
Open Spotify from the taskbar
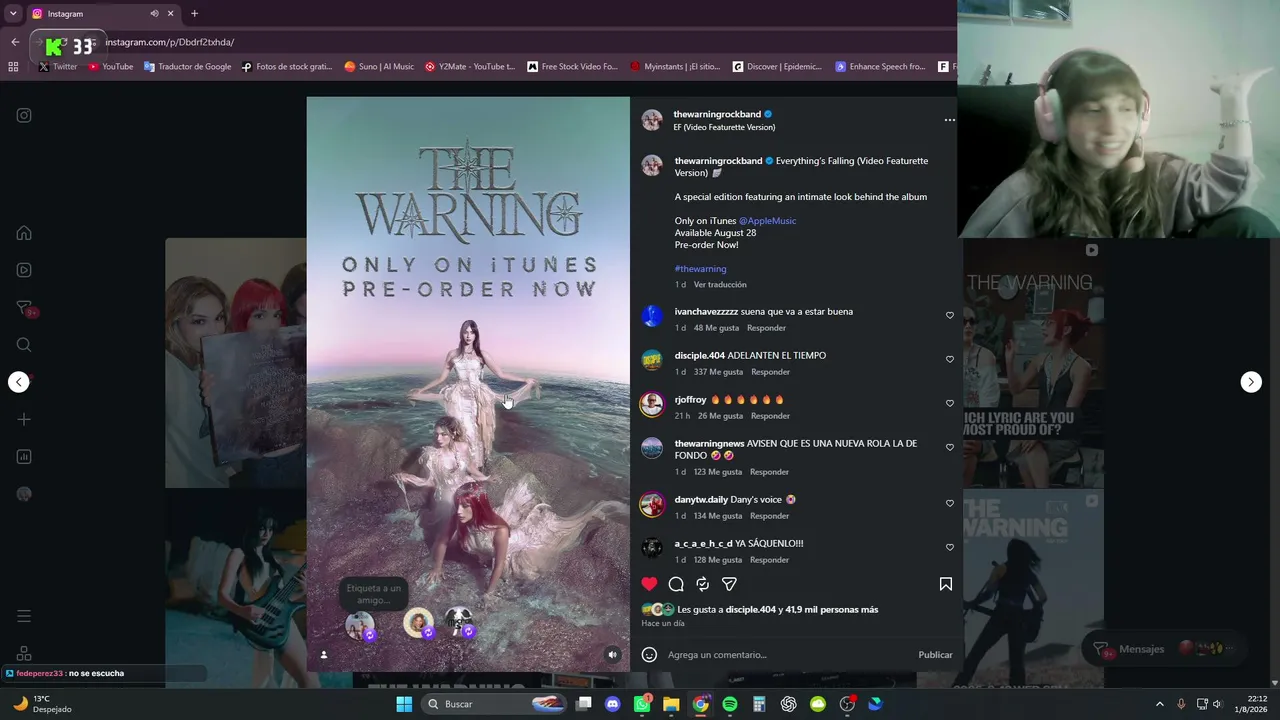click(x=730, y=704)
